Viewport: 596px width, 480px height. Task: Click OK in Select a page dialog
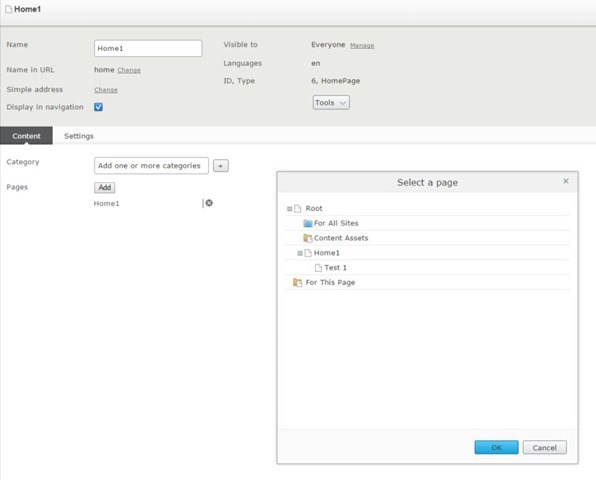(x=496, y=447)
